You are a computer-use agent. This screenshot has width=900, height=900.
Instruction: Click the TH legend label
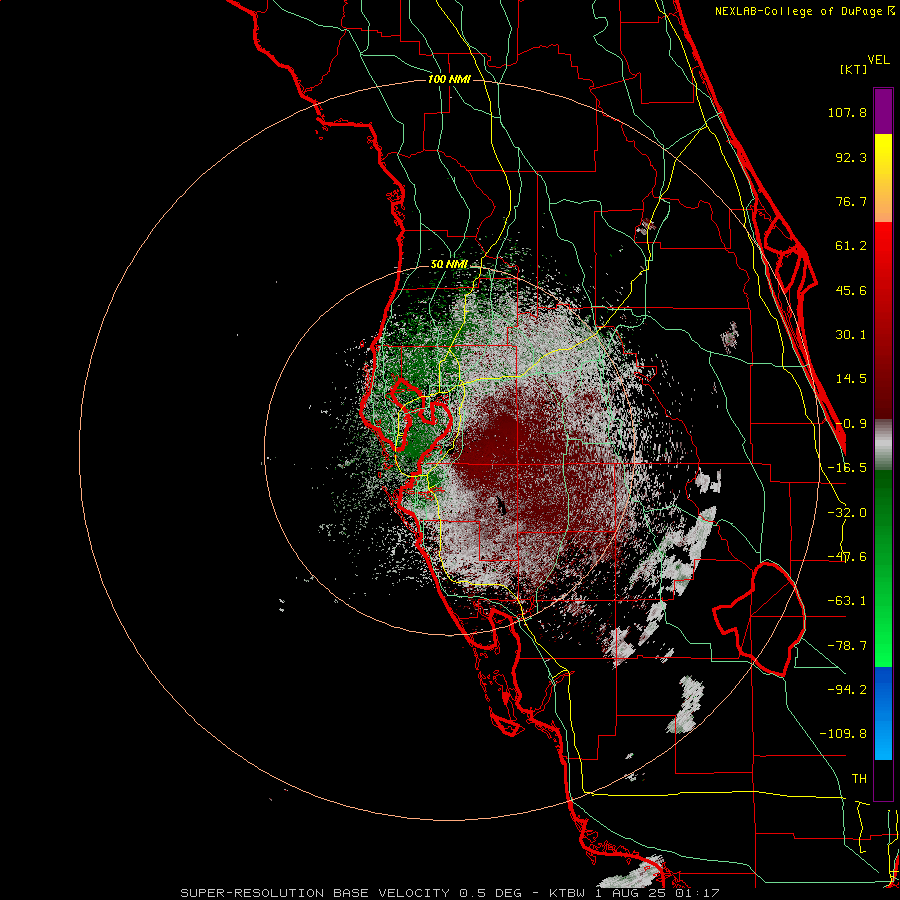[x=859, y=778]
